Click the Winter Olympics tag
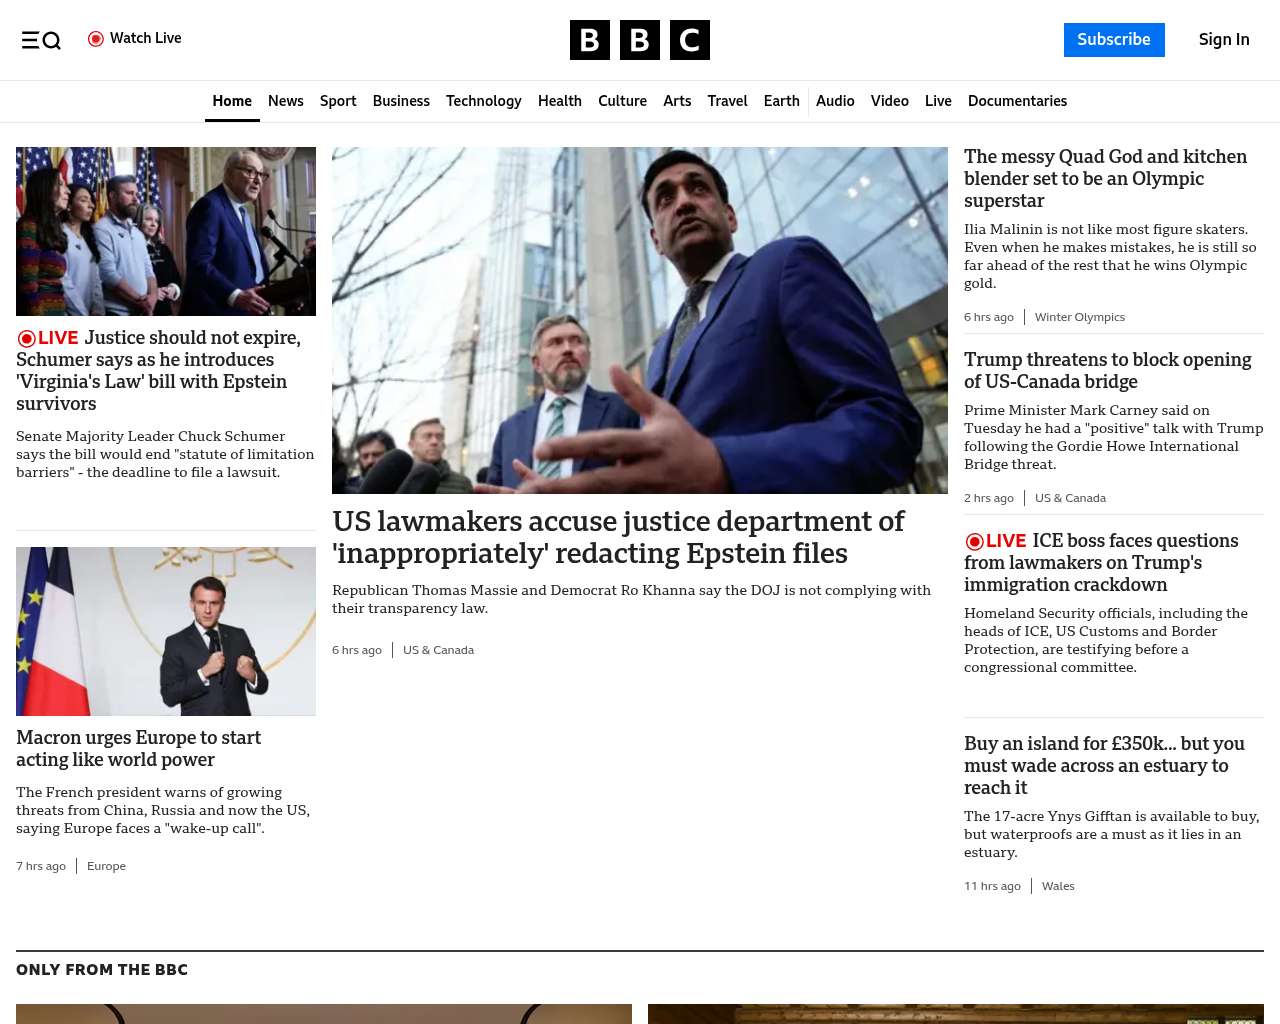 [1080, 317]
